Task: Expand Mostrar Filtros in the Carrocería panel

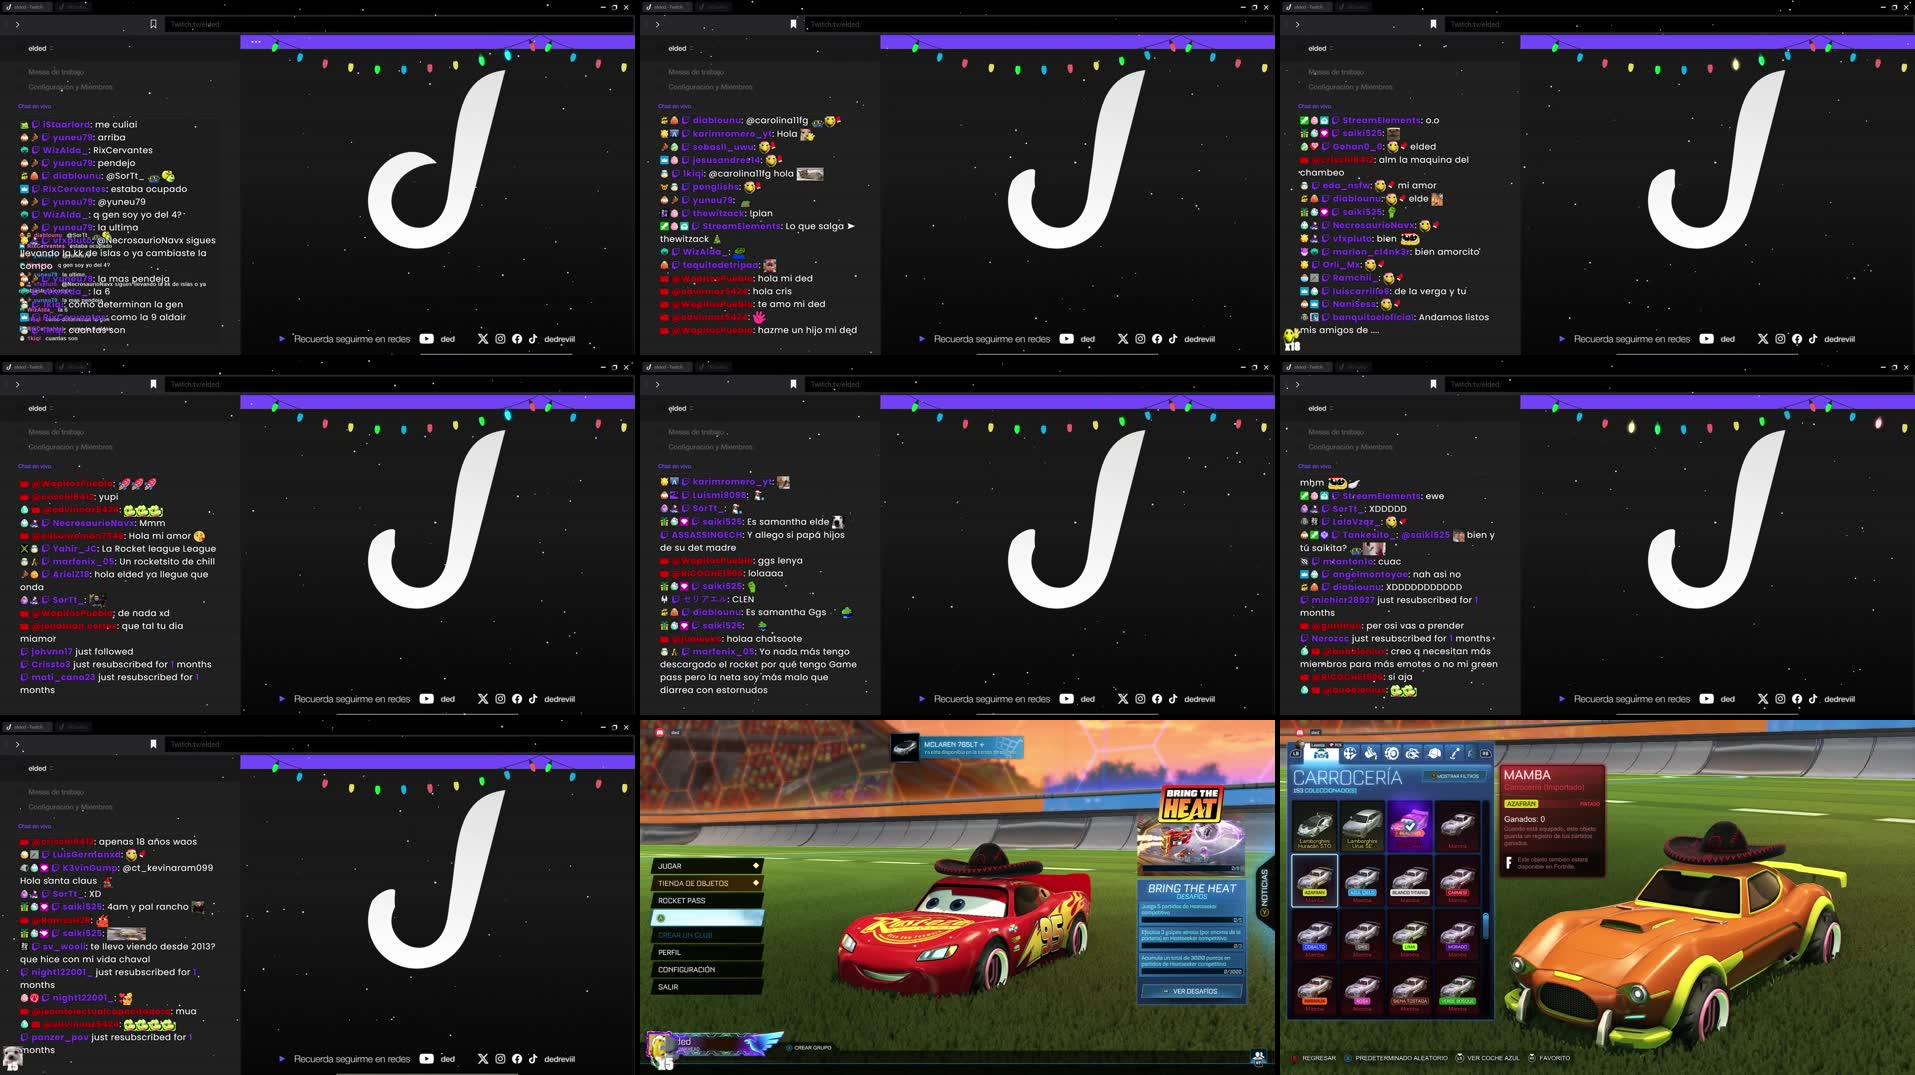Action: 1457,777
